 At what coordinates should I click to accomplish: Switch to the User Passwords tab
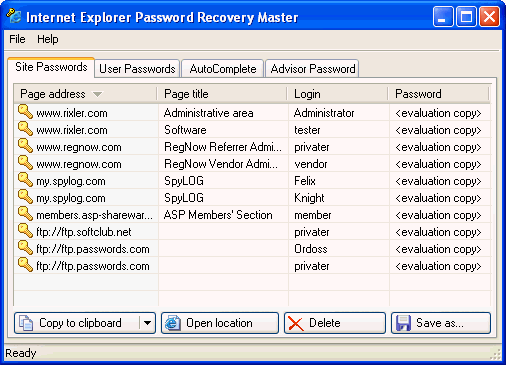pos(137,69)
